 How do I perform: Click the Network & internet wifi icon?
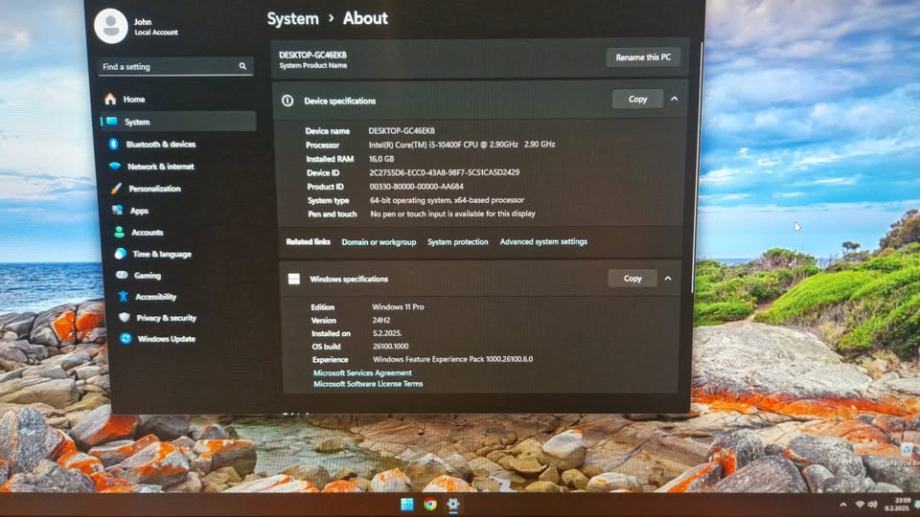point(115,166)
